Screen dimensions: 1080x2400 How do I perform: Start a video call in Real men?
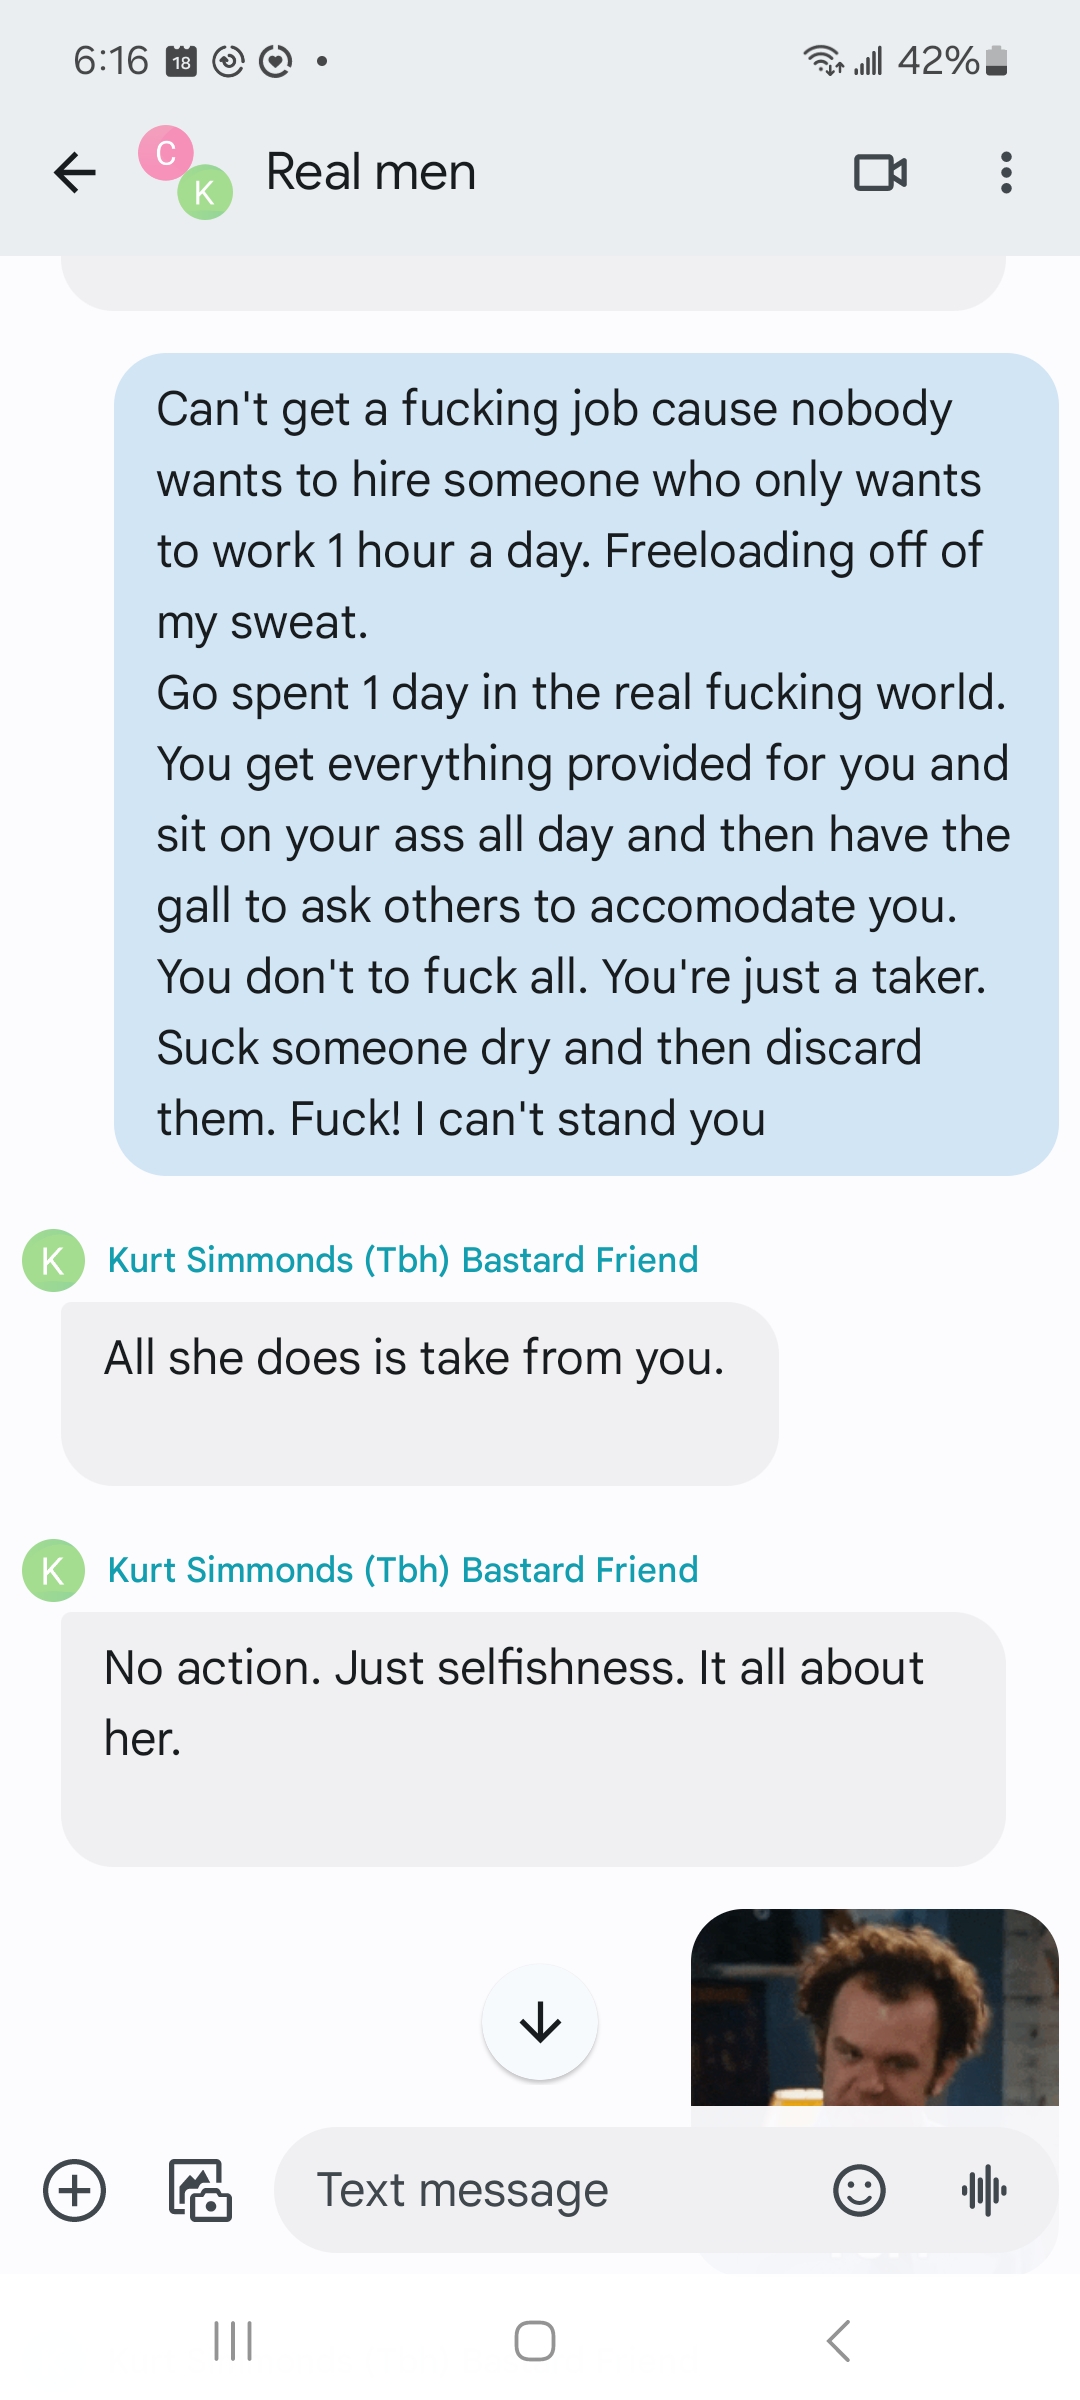(x=880, y=173)
